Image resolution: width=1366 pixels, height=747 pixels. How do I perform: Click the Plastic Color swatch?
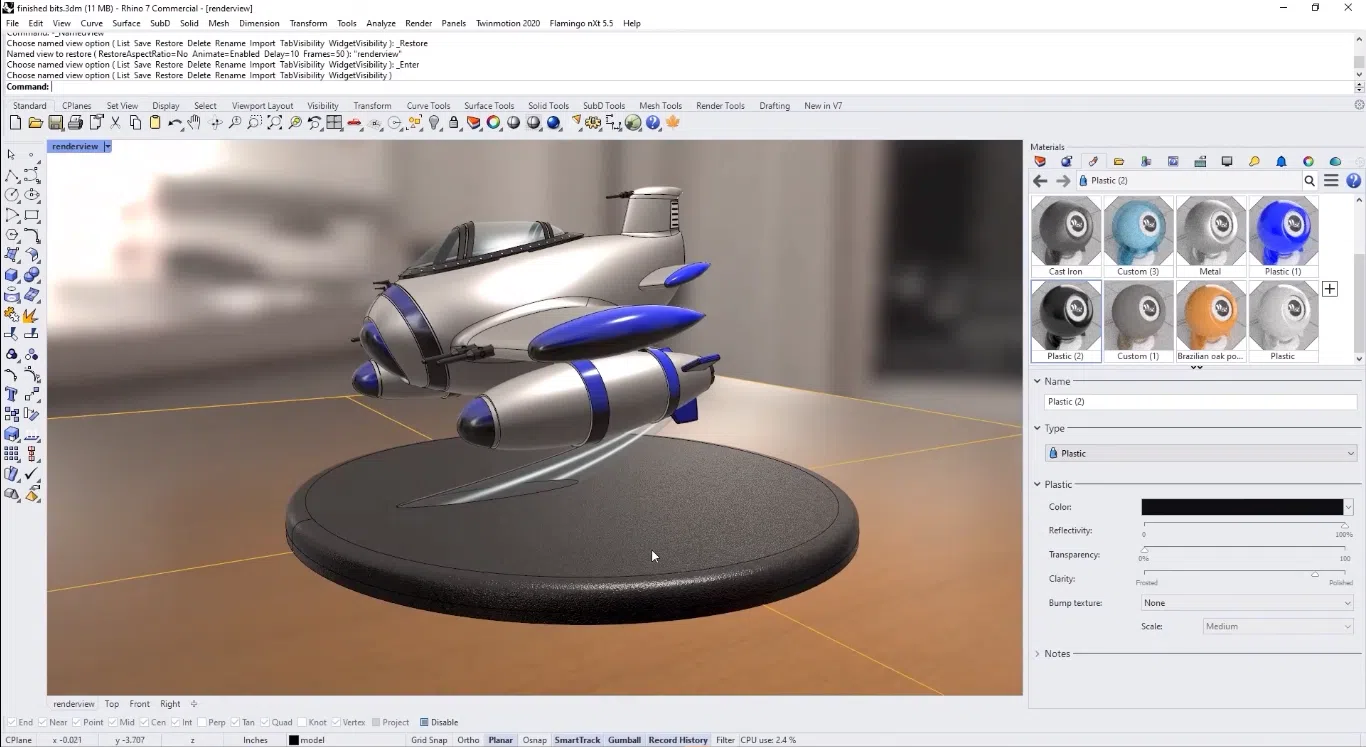(1240, 507)
